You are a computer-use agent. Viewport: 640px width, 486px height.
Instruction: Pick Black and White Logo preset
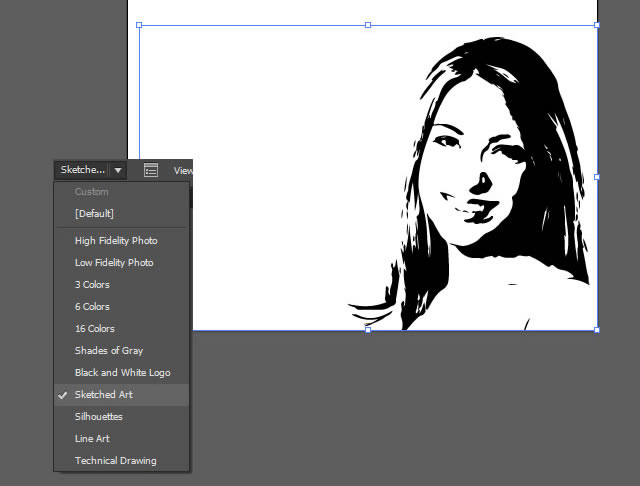click(x=122, y=373)
